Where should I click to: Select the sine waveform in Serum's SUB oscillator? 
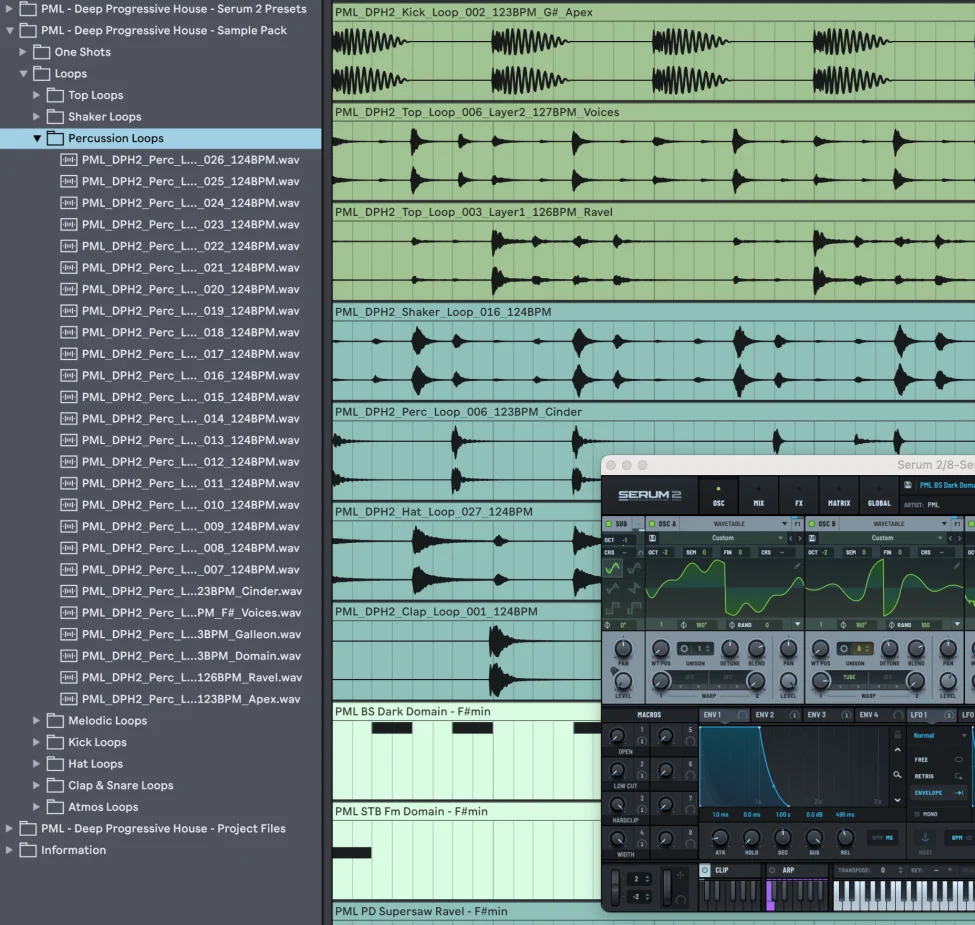pyautogui.click(x=612, y=568)
